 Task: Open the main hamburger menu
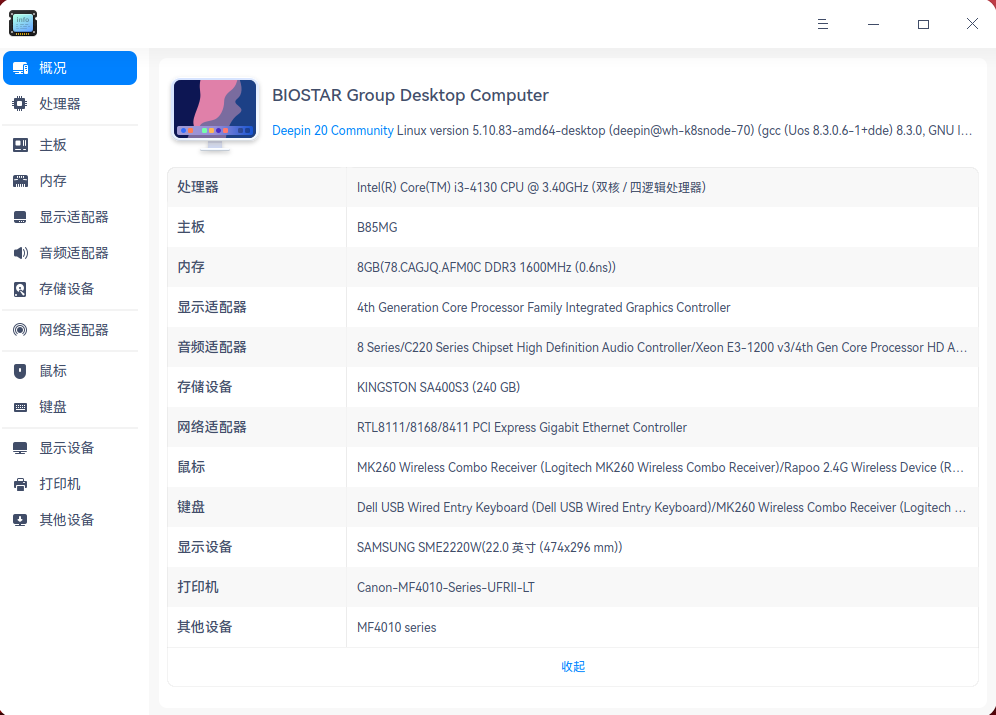click(822, 23)
